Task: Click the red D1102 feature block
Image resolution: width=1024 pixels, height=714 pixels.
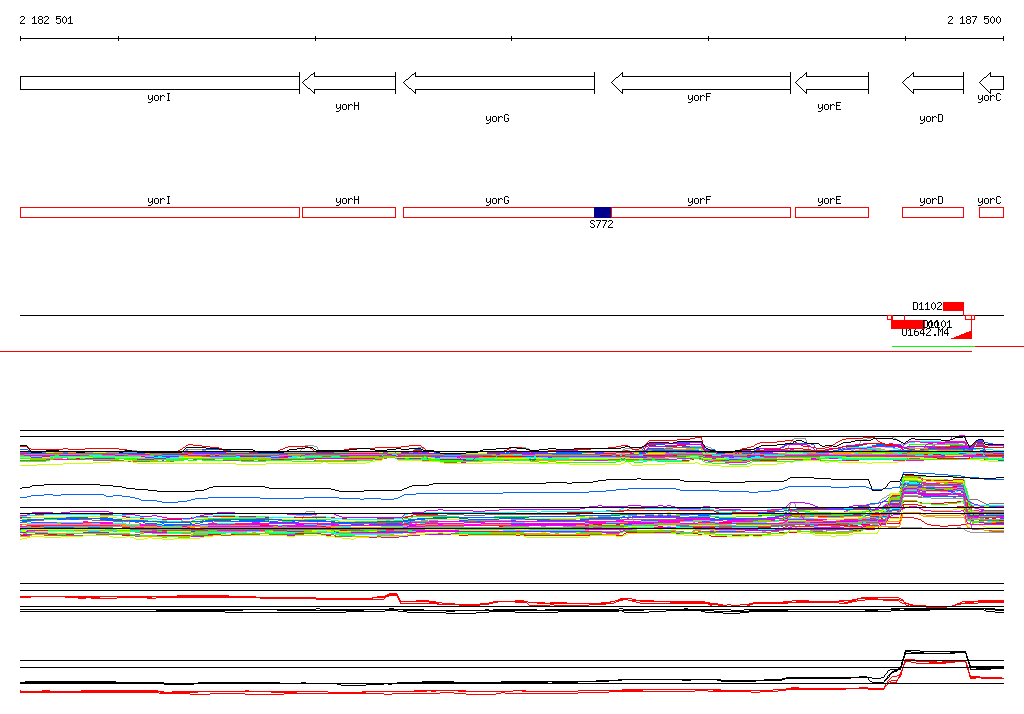Action: tap(953, 306)
